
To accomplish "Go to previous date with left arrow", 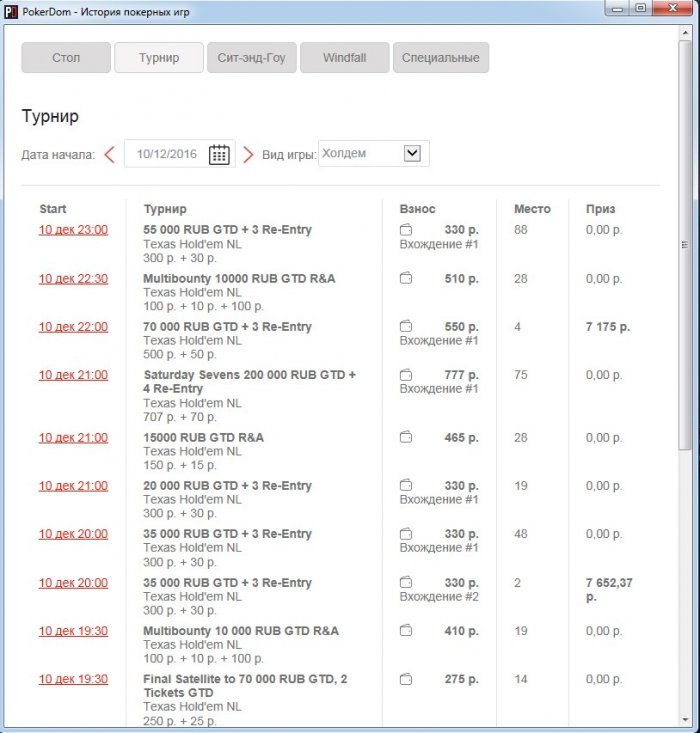I will pyautogui.click(x=109, y=154).
